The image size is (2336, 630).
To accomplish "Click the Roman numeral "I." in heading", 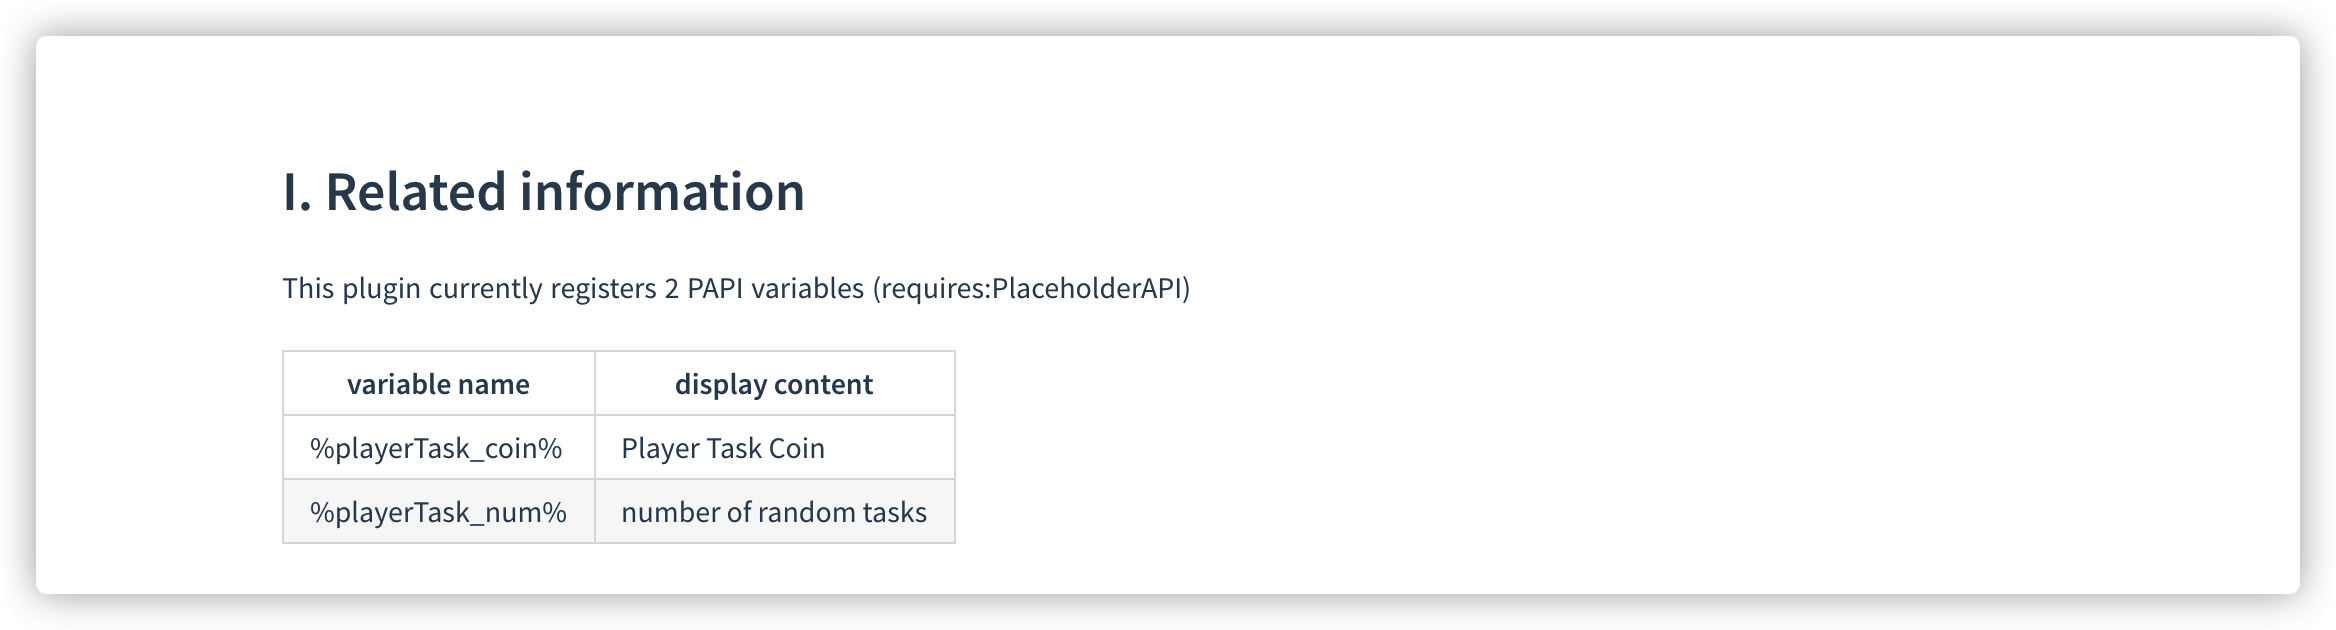I will (x=296, y=192).
